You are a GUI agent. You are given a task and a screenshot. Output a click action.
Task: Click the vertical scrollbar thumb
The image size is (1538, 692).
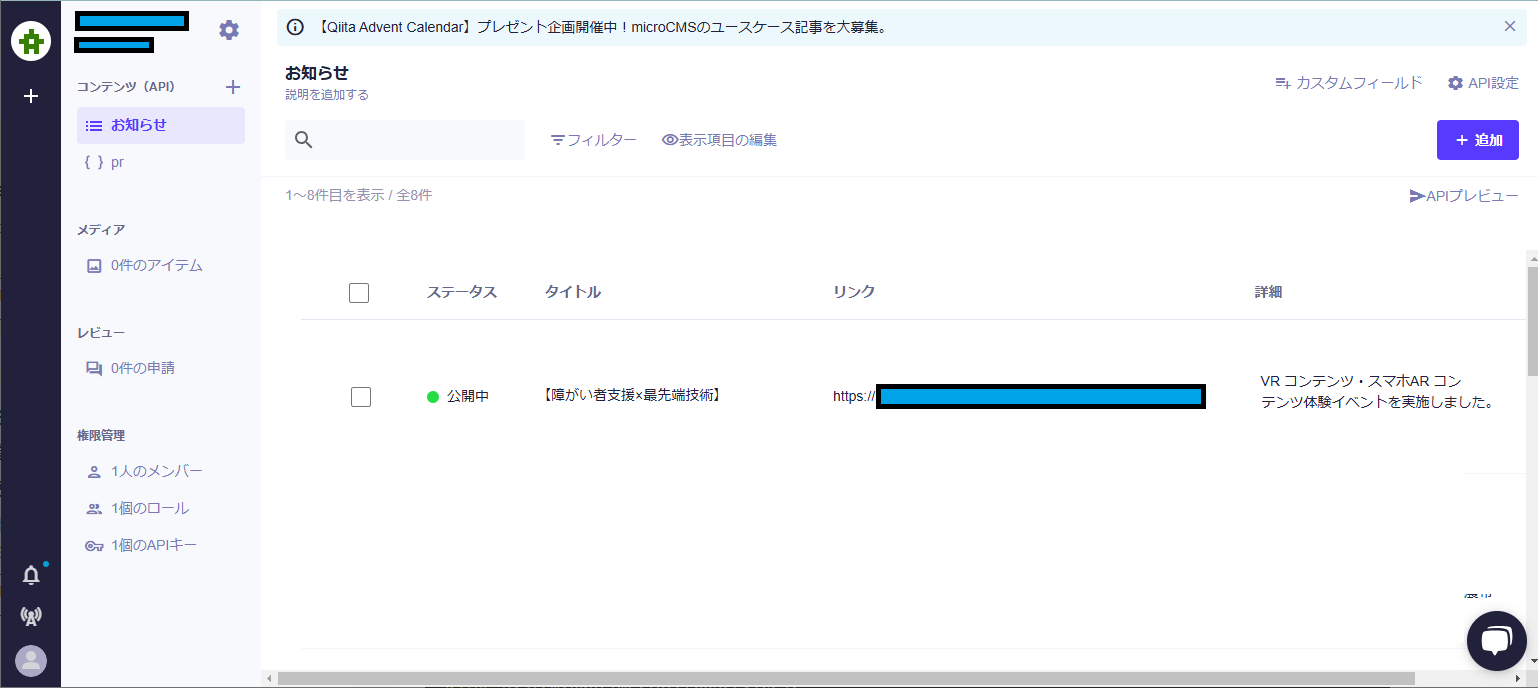pyautogui.click(x=1532, y=322)
